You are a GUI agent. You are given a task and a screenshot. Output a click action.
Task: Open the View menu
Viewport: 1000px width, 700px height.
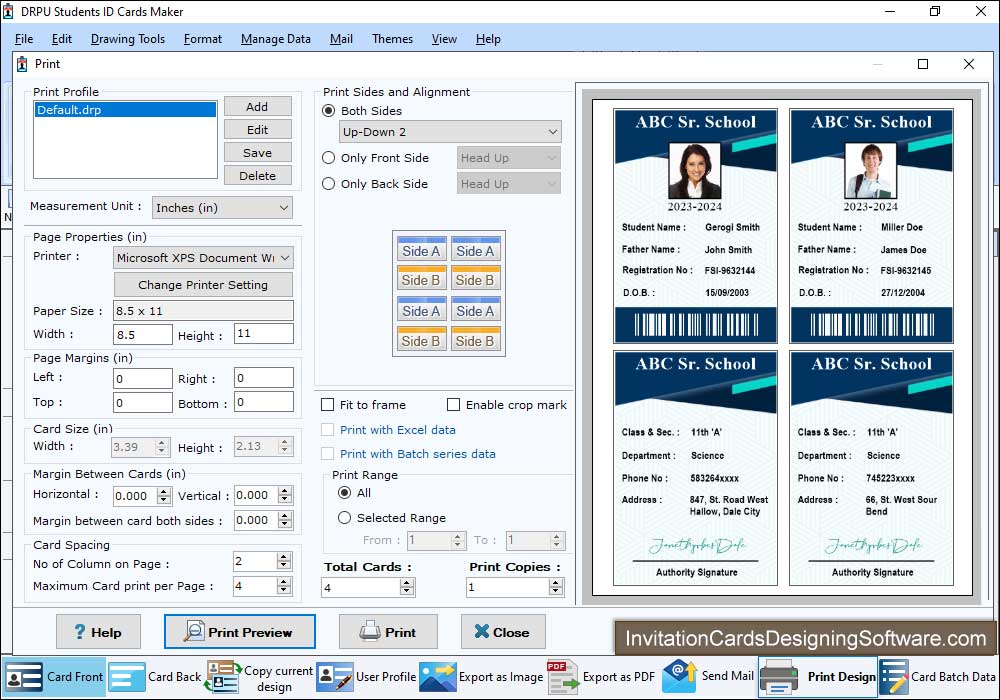click(x=444, y=39)
